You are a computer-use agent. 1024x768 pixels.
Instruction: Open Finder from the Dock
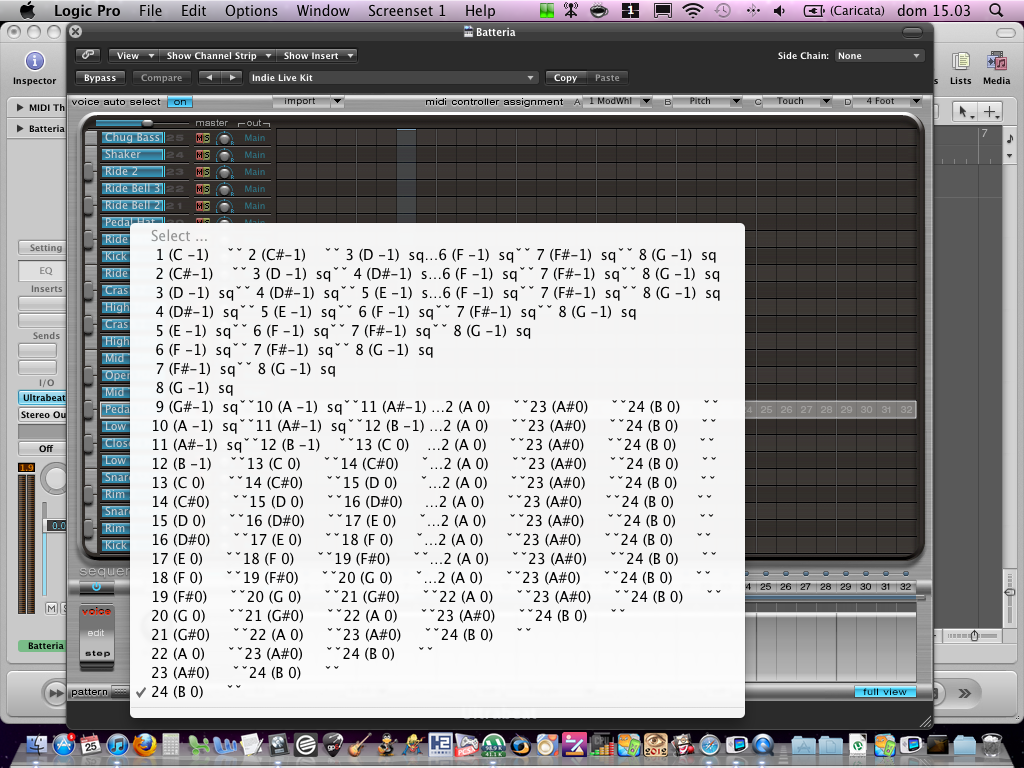tap(36, 744)
